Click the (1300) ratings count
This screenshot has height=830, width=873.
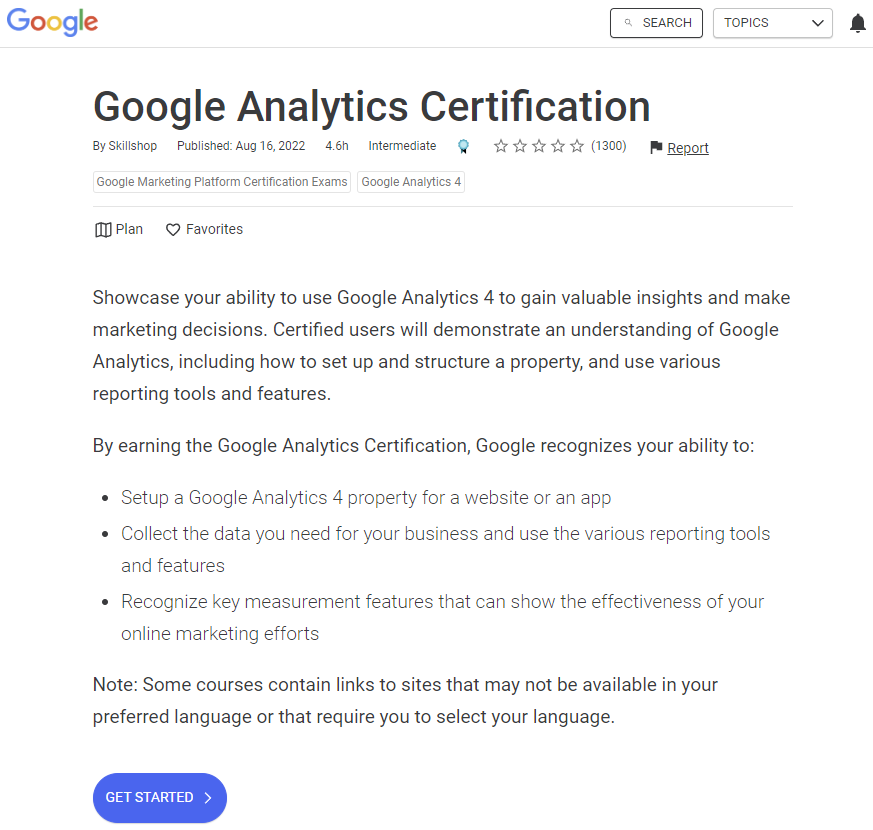[x=608, y=145]
